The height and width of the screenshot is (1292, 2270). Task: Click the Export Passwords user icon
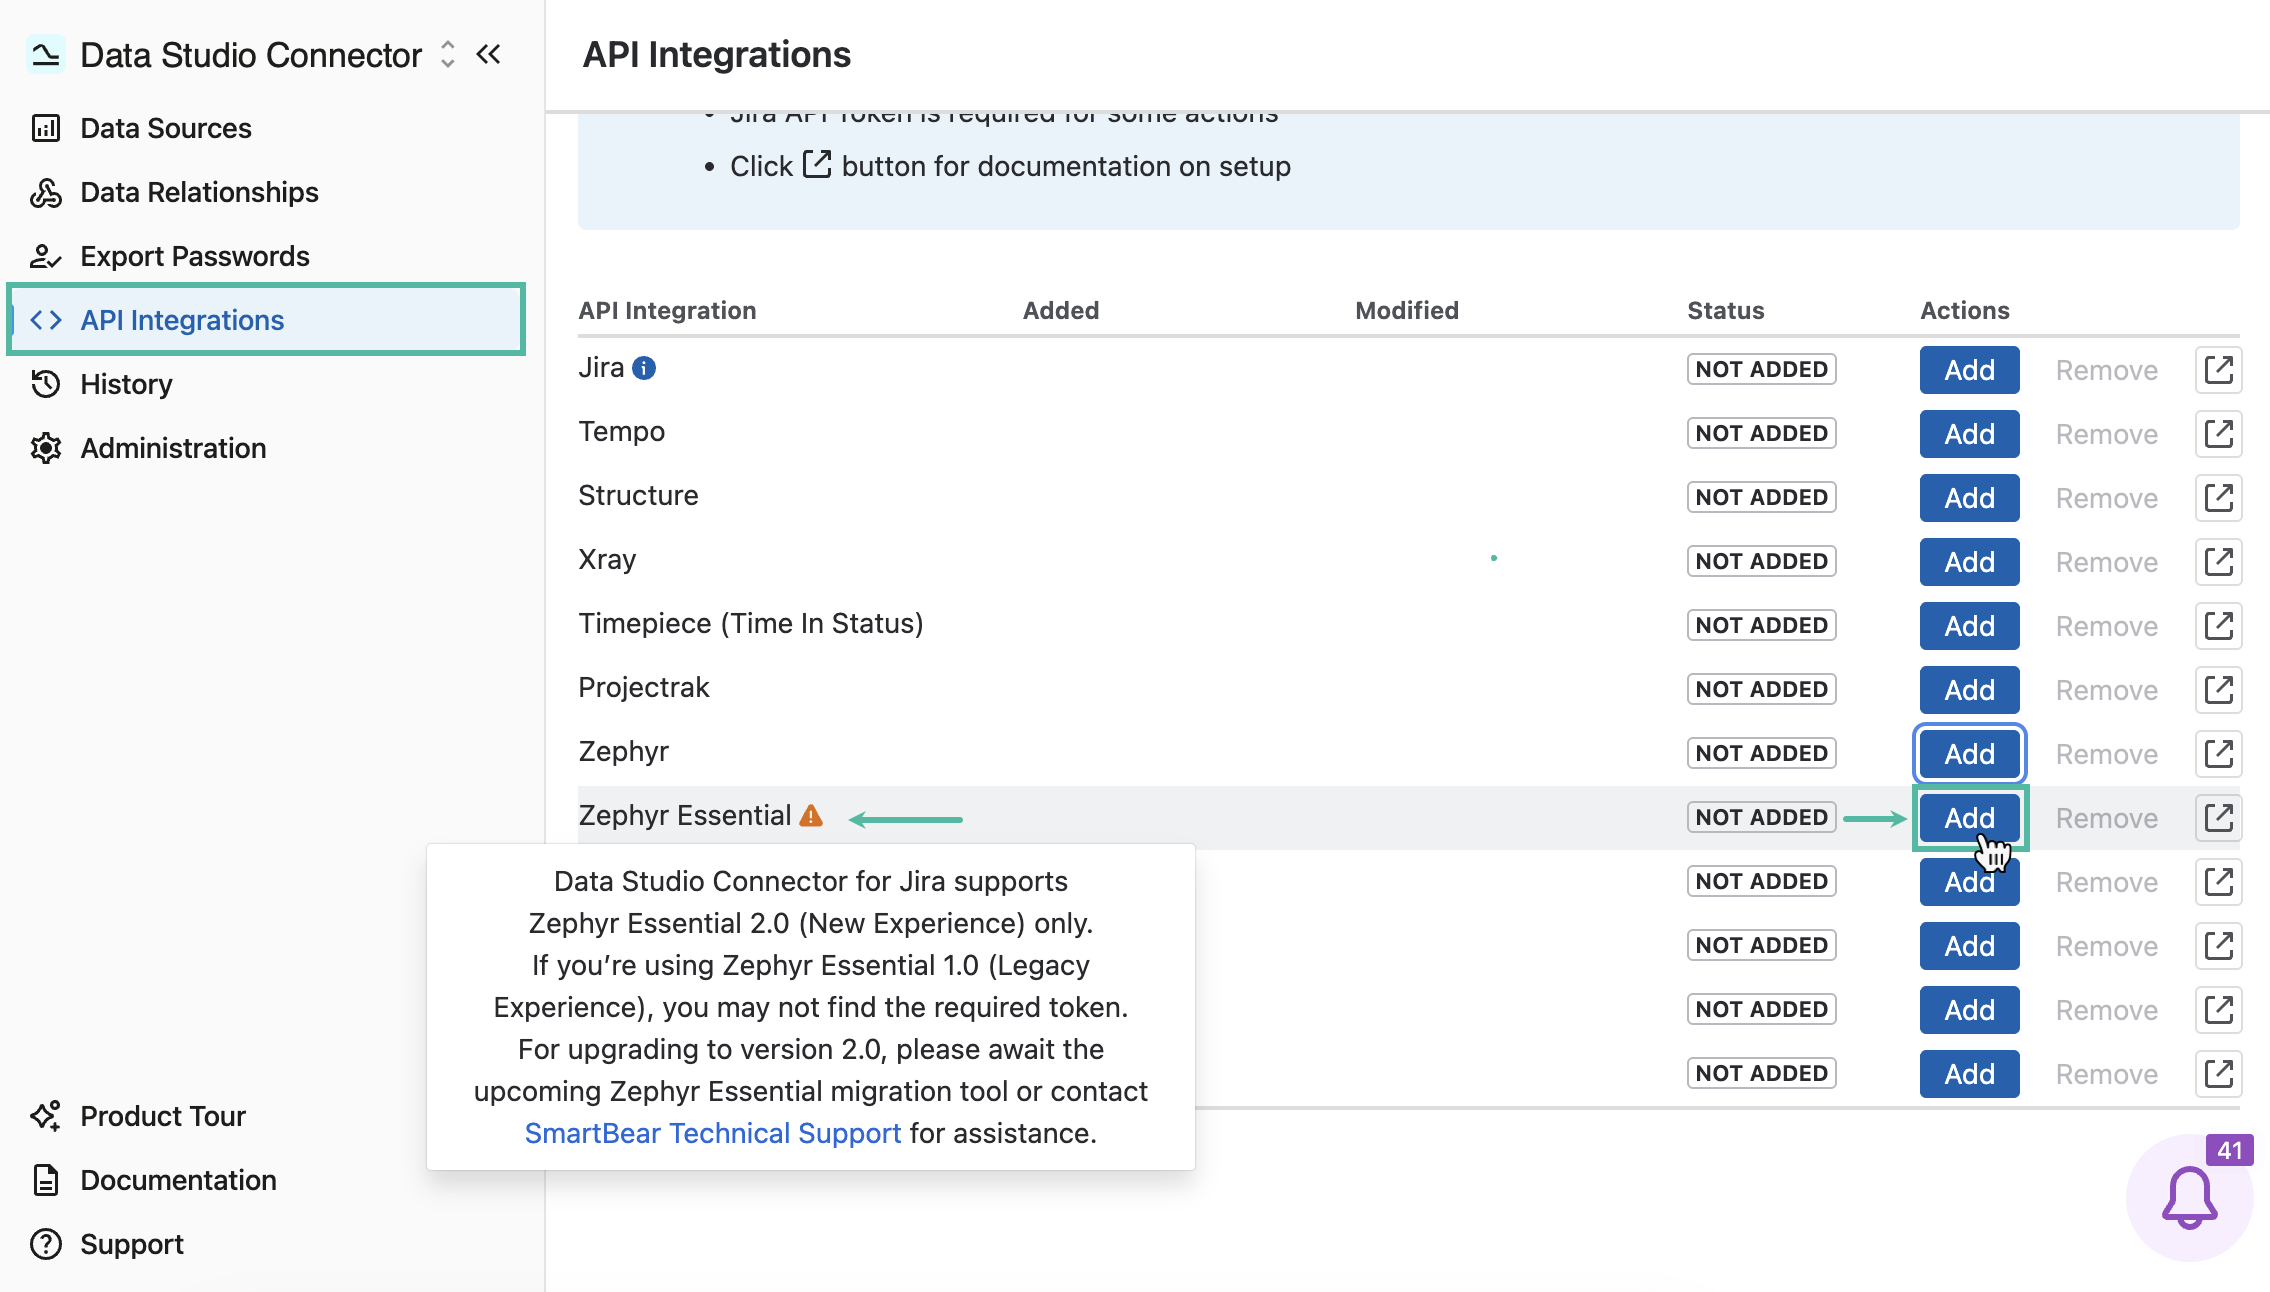[x=46, y=256]
